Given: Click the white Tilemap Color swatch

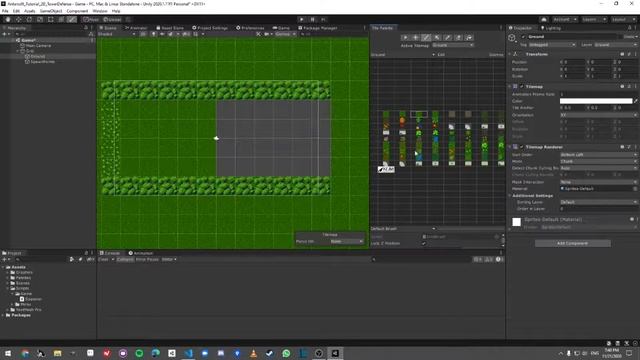Looking at the screenshot, I should click(x=596, y=101).
